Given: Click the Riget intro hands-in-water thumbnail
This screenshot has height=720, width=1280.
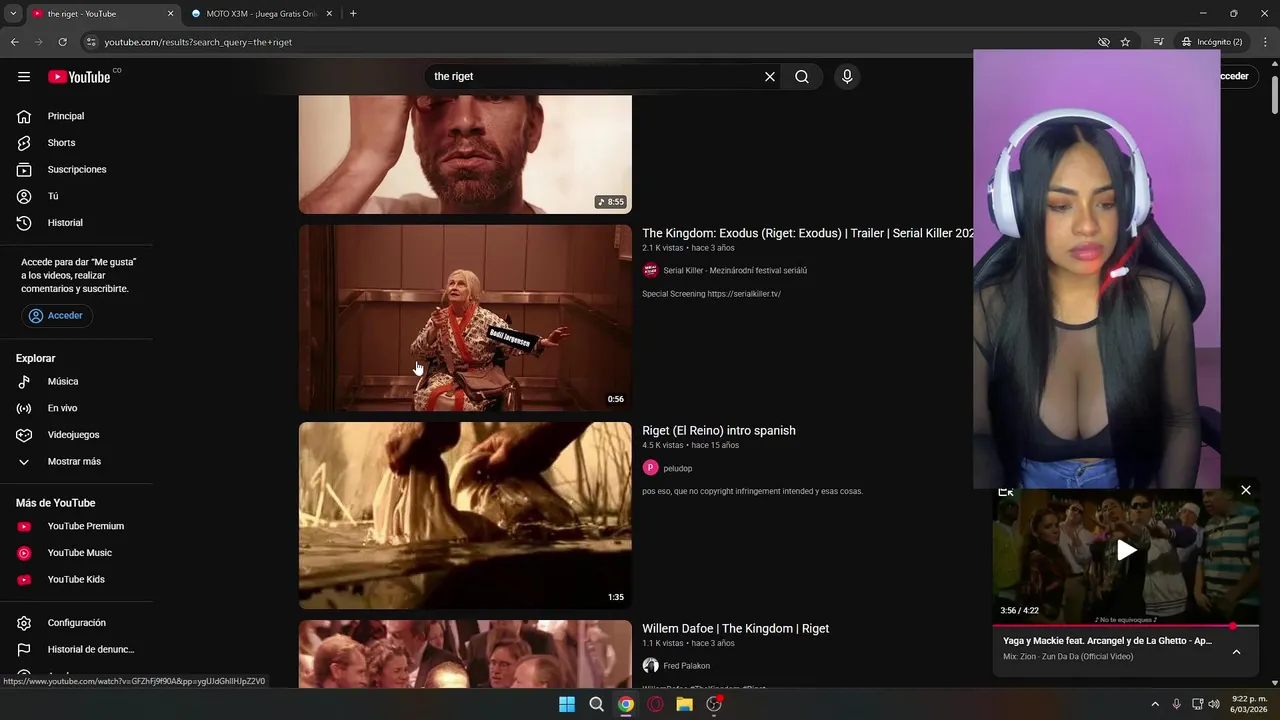Looking at the screenshot, I should (x=465, y=515).
